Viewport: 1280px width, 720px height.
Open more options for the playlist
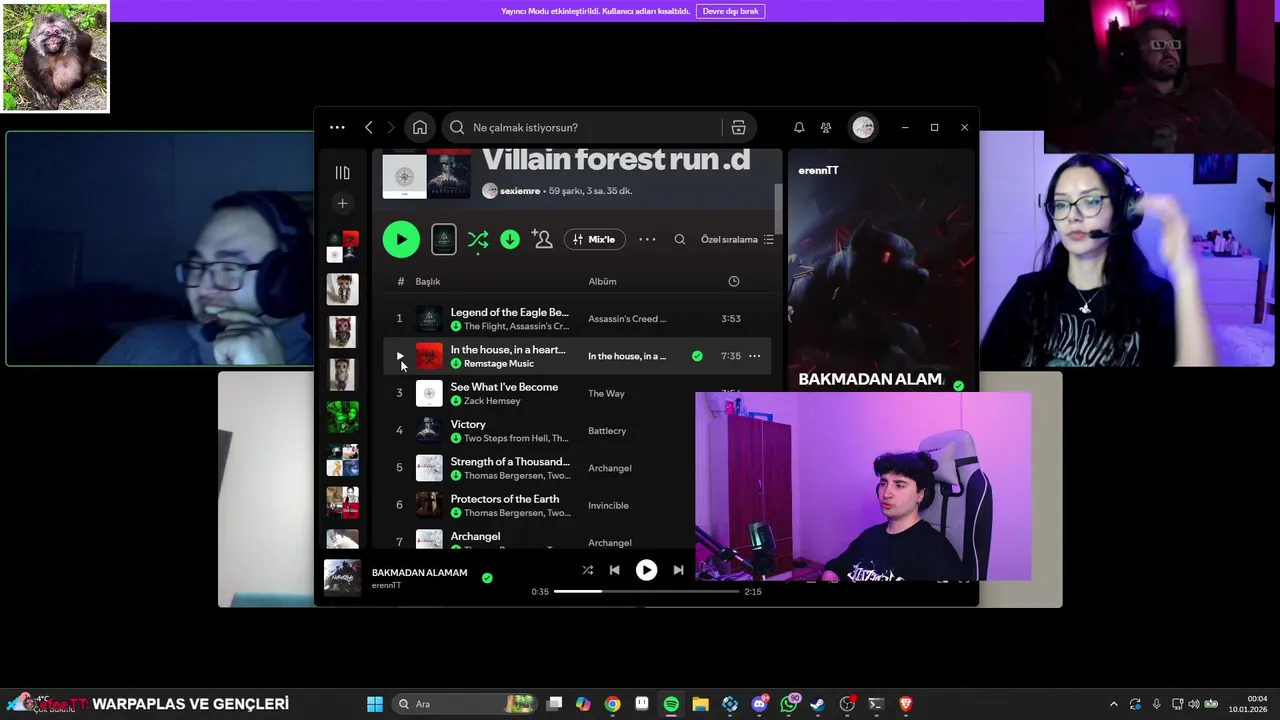pyautogui.click(x=647, y=239)
